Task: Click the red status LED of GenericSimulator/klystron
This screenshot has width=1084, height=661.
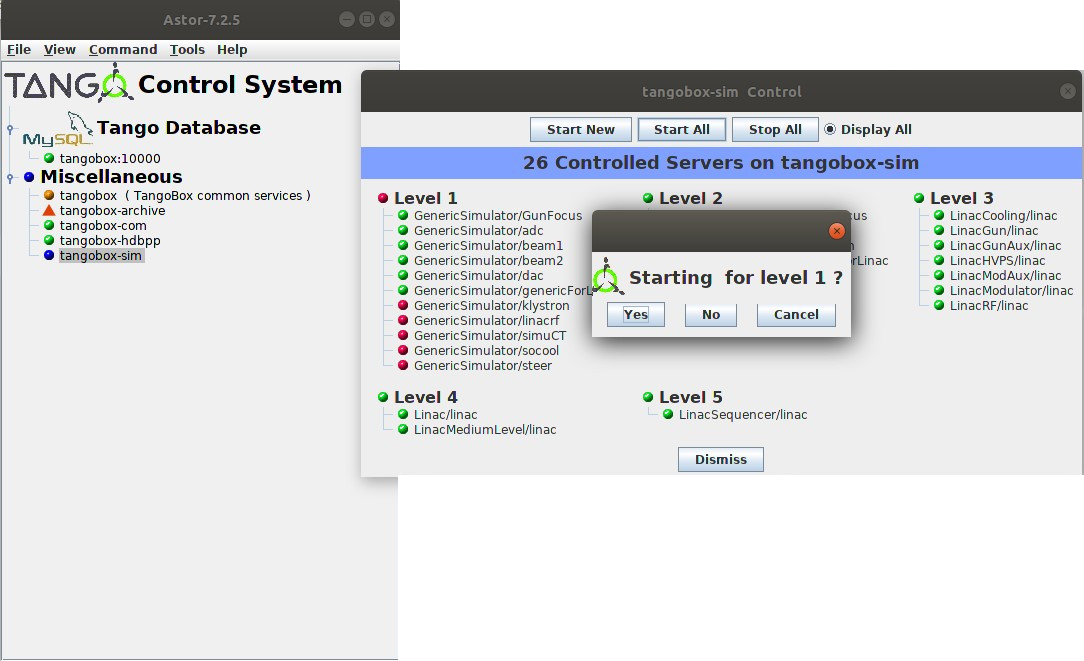Action: pyautogui.click(x=403, y=305)
